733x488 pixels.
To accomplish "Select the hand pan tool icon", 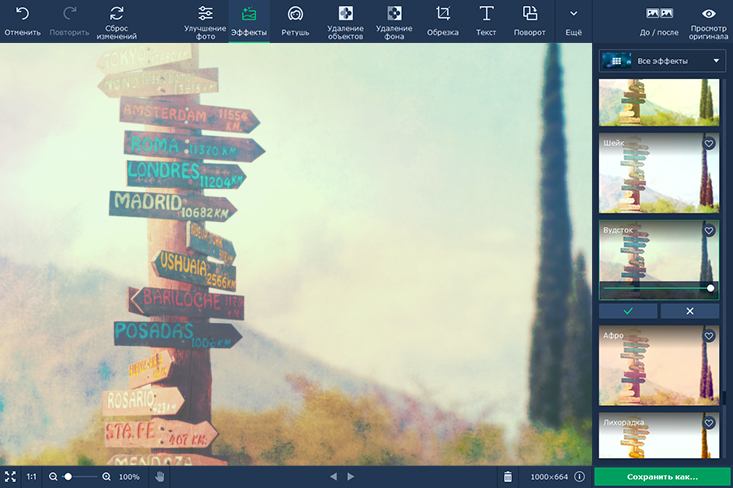I will pyautogui.click(x=159, y=477).
